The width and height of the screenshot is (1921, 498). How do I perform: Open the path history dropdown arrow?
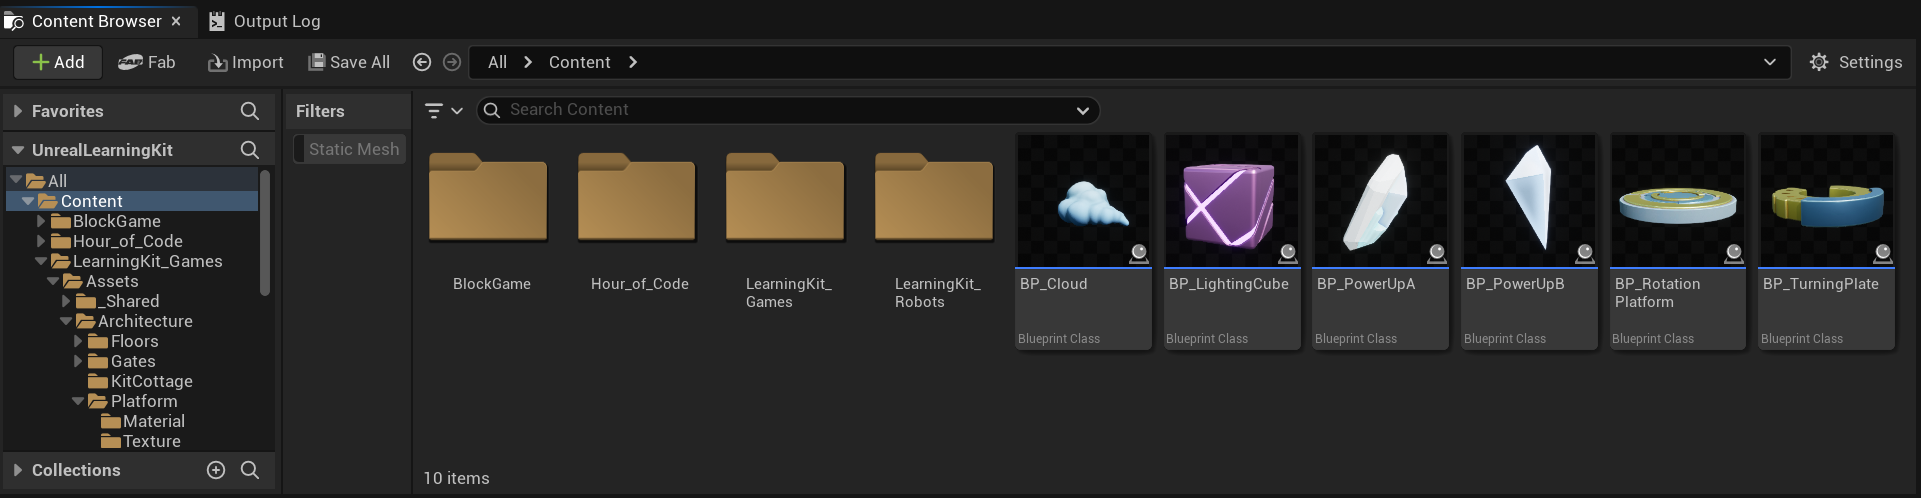point(1770,62)
